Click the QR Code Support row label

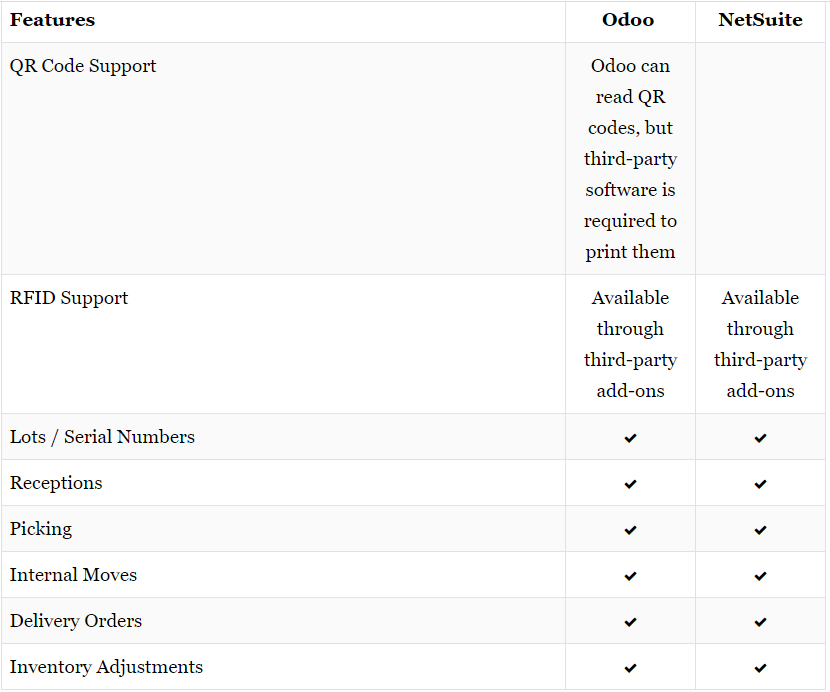click(83, 66)
